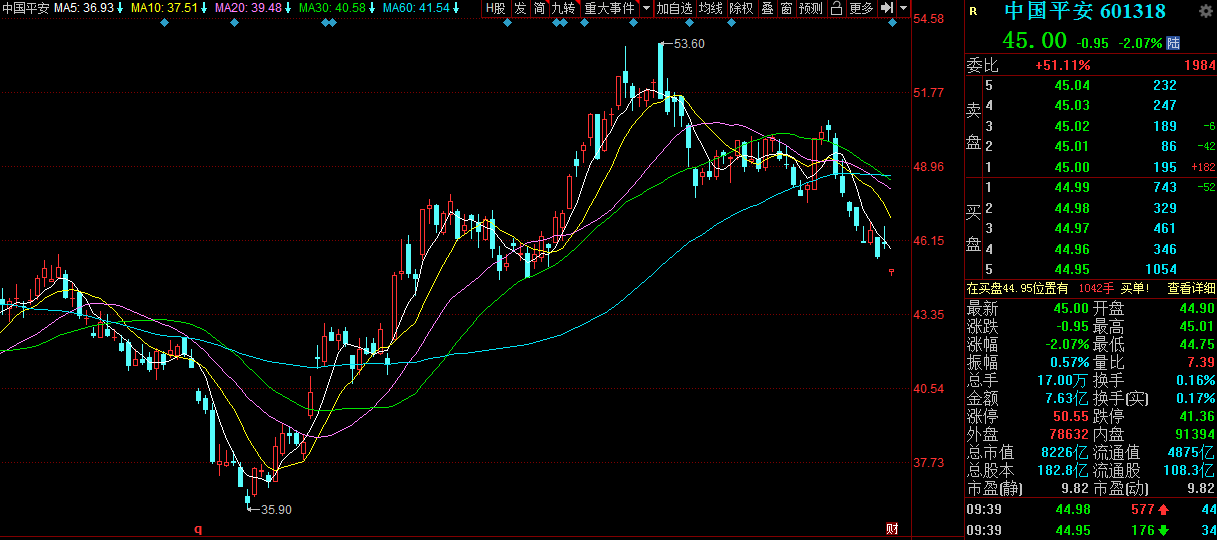The width and height of the screenshot is (1217, 540).
Task: Select buy level 2 price 44.98
Action: [x=1072, y=209]
